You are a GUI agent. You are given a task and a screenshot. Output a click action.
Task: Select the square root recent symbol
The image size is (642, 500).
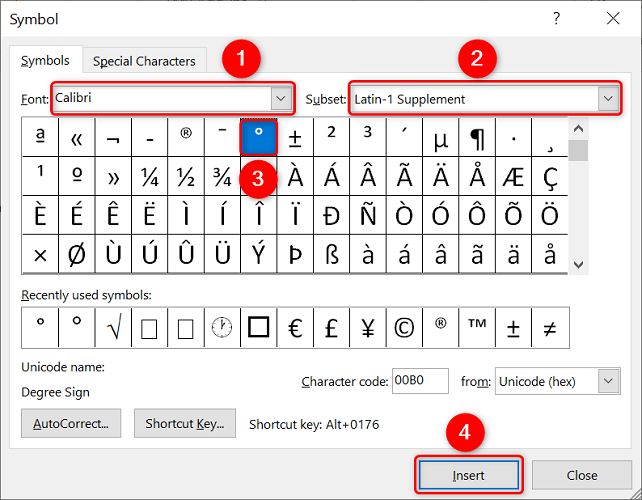(112, 327)
